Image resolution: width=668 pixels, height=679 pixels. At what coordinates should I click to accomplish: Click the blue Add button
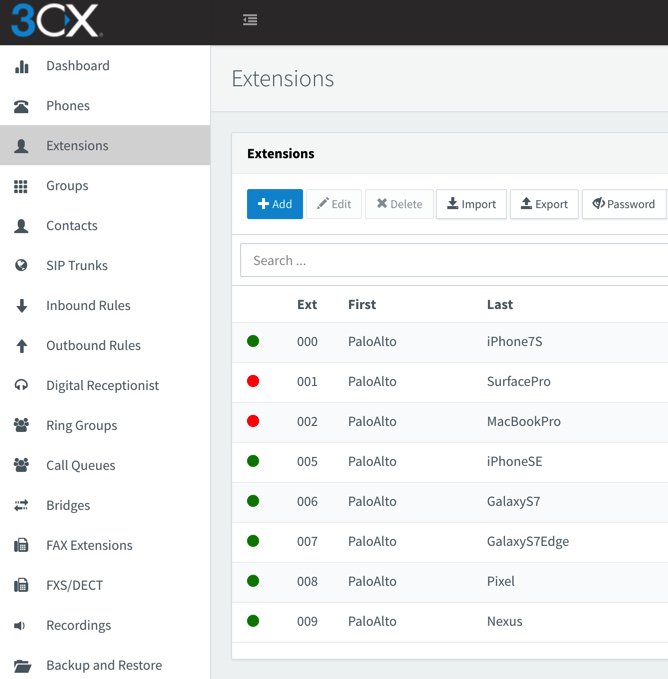(275, 204)
